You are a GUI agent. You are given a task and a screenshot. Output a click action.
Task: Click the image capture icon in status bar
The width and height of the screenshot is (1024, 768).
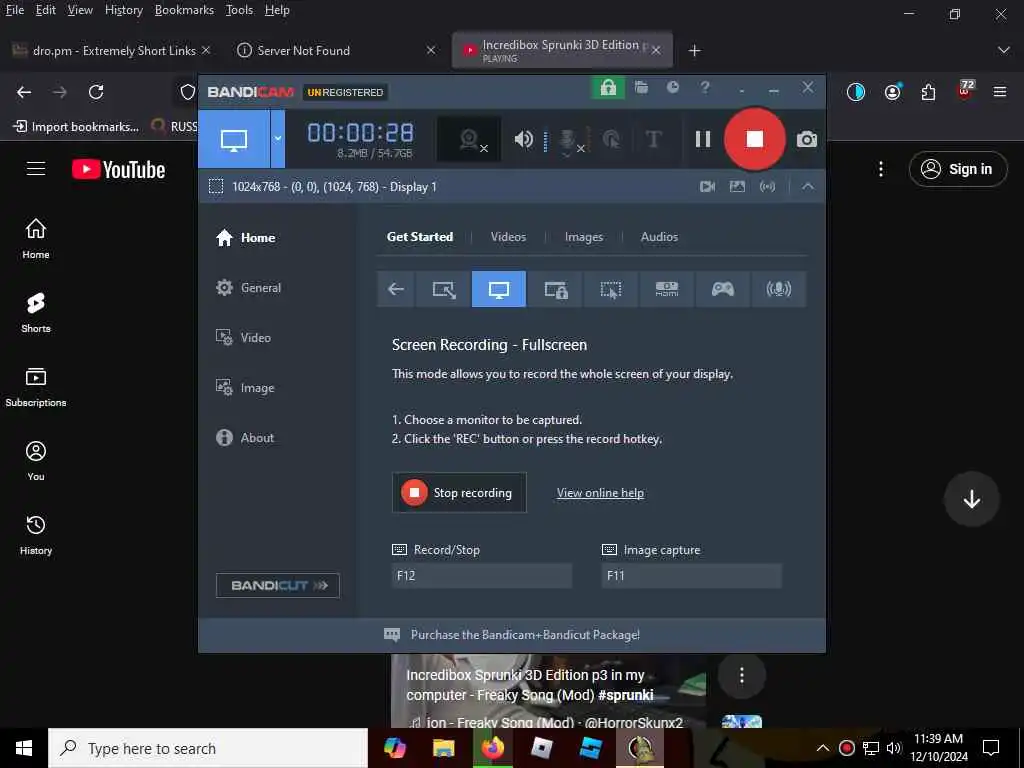[737, 187]
